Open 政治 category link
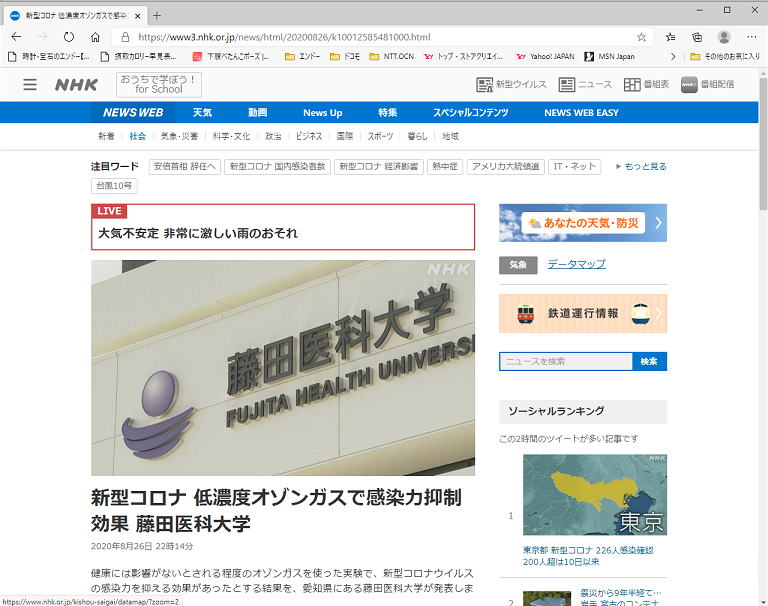 click(273, 136)
